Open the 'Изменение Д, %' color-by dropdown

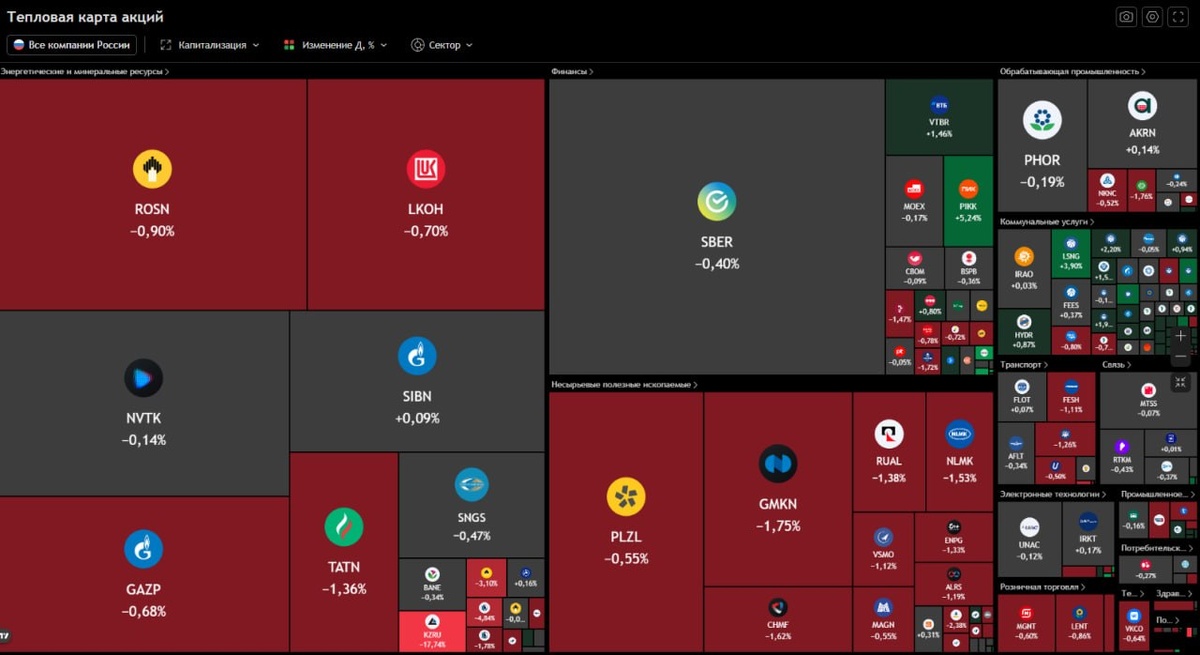(x=335, y=45)
